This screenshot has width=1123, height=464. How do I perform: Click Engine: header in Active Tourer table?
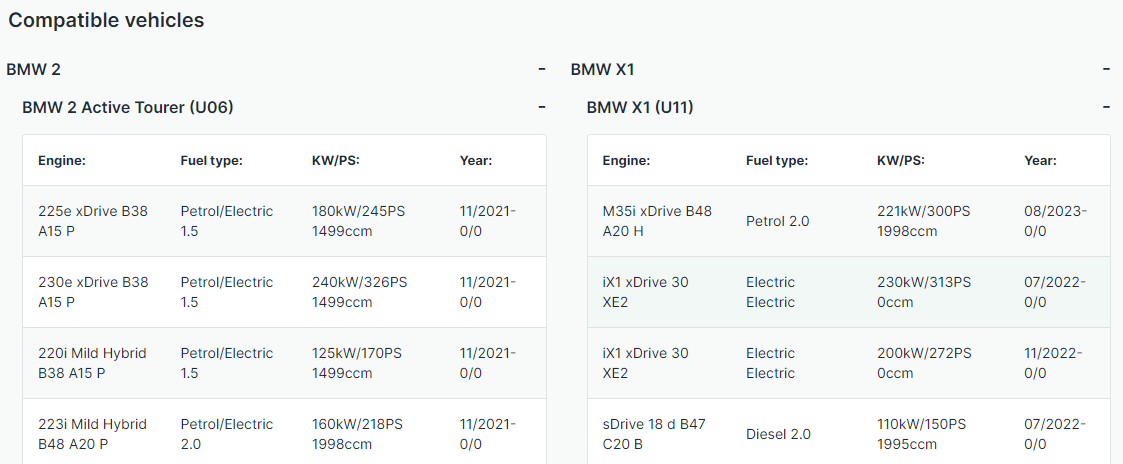click(x=62, y=160)
